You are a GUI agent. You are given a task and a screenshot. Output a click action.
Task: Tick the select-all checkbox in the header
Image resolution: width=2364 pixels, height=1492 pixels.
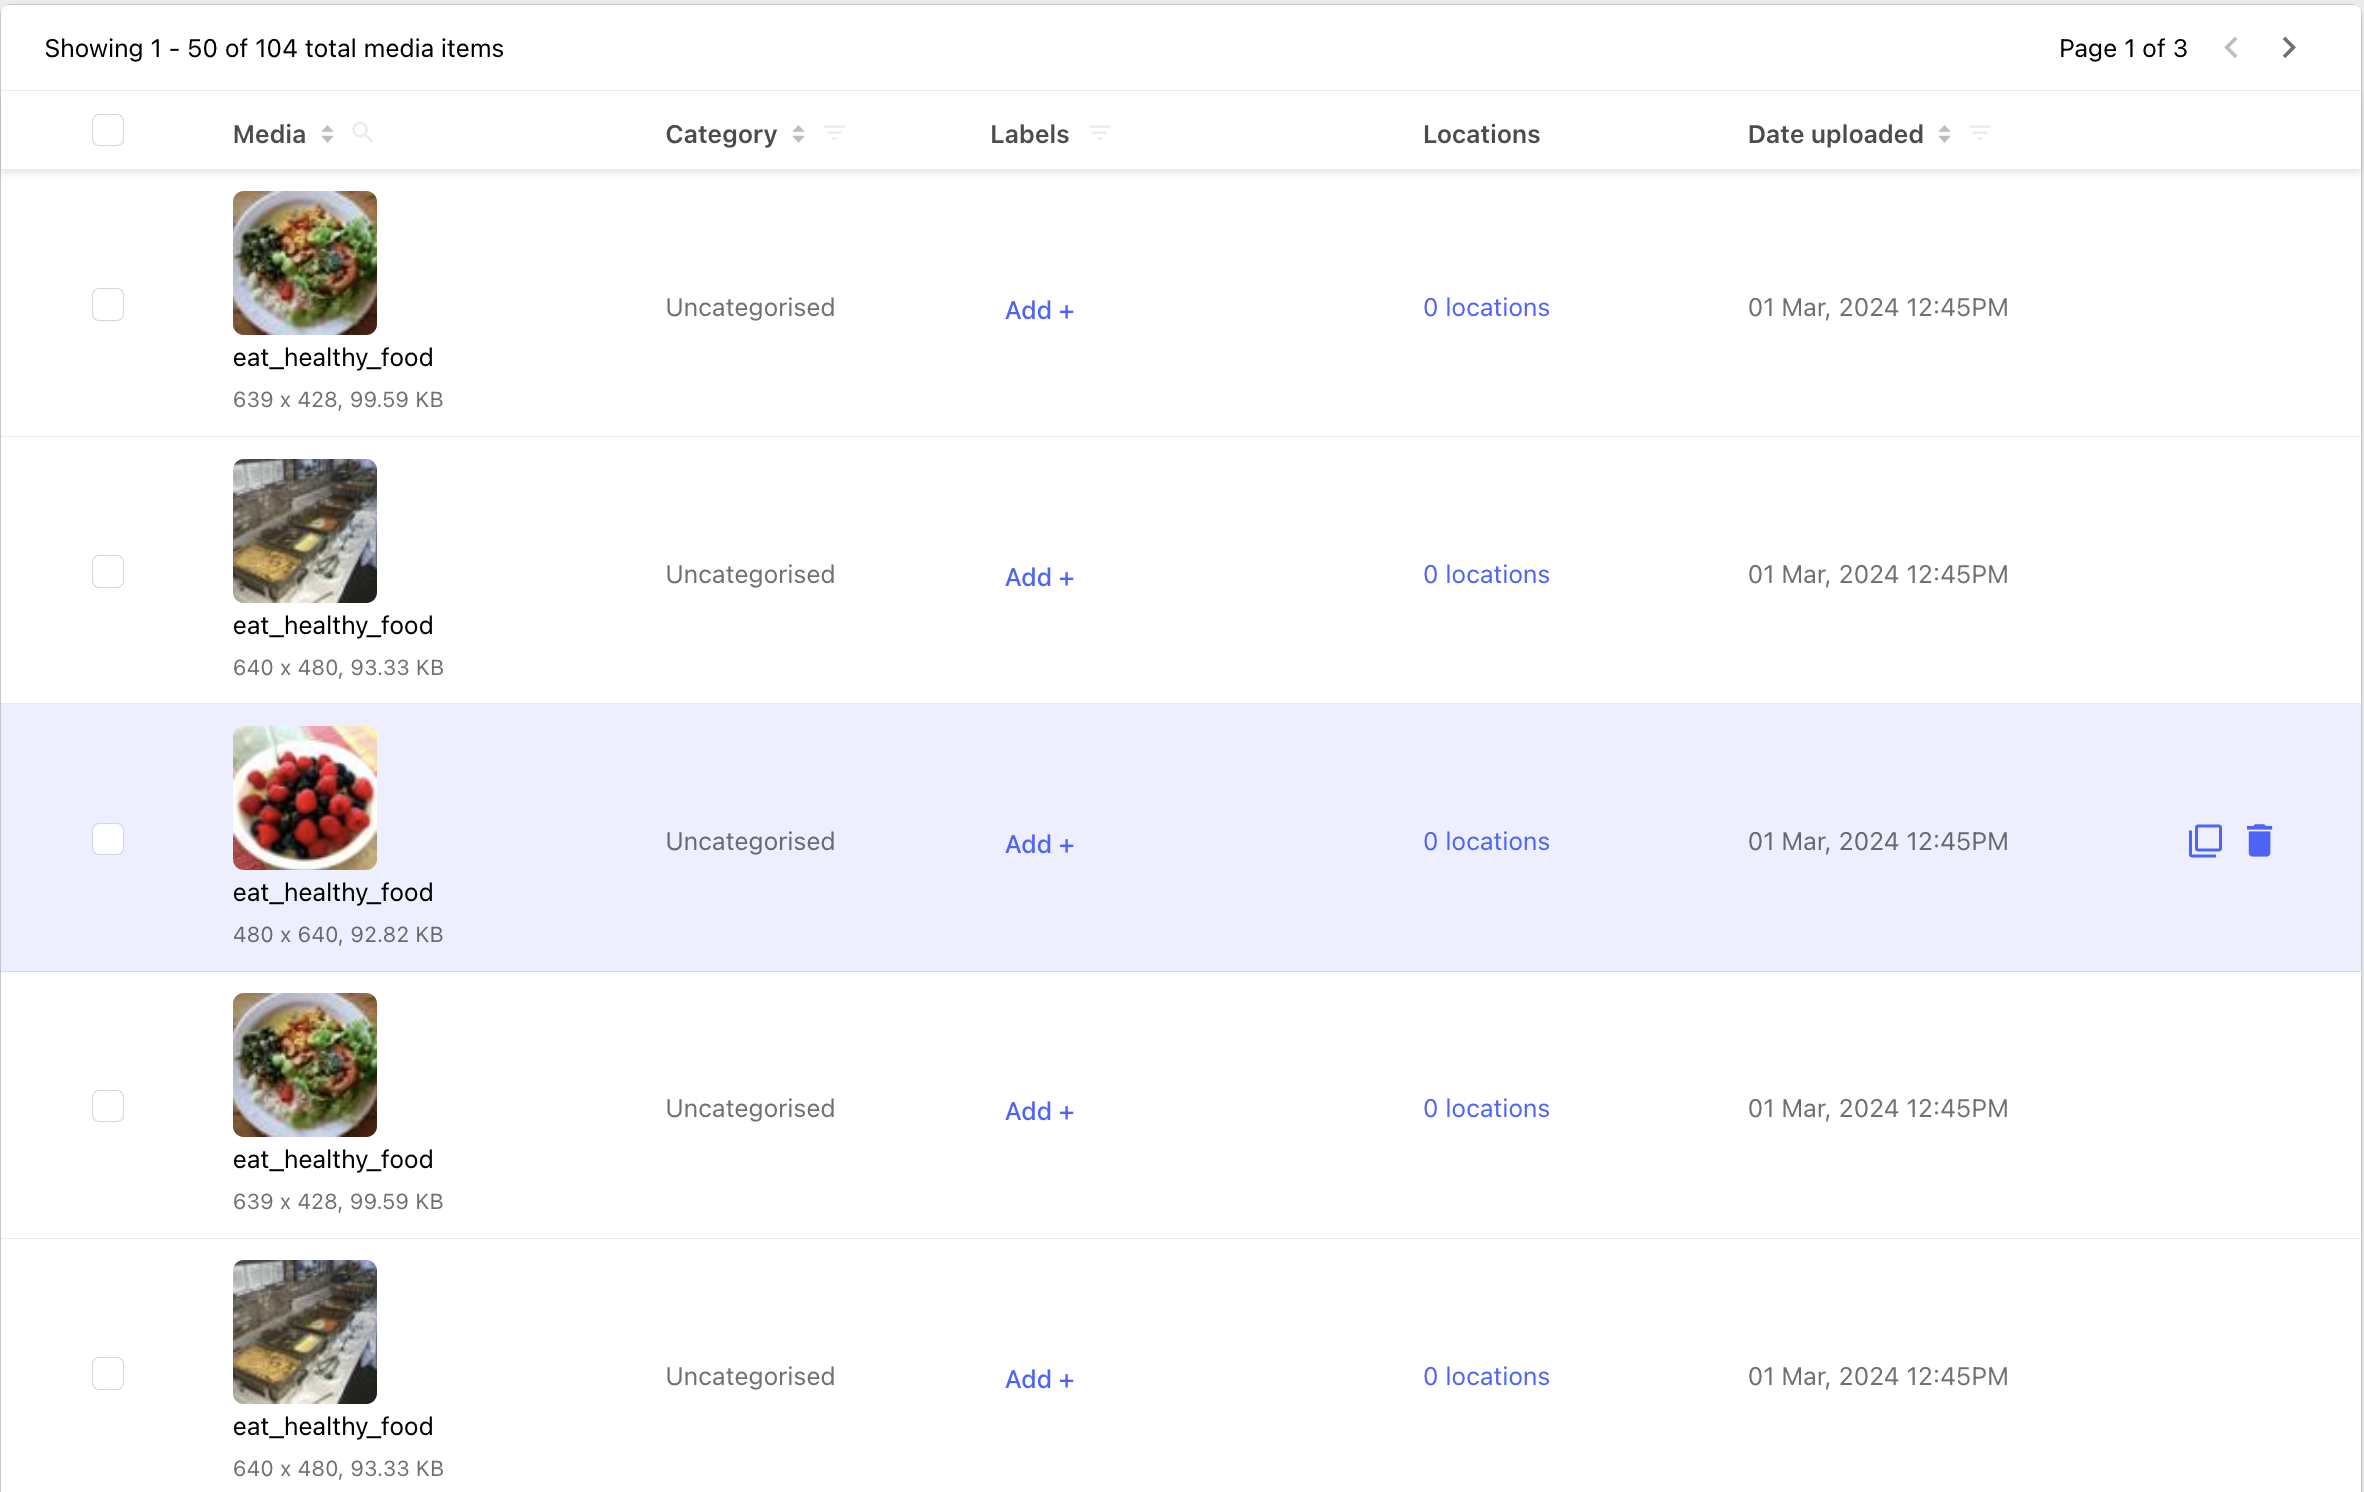108,130
